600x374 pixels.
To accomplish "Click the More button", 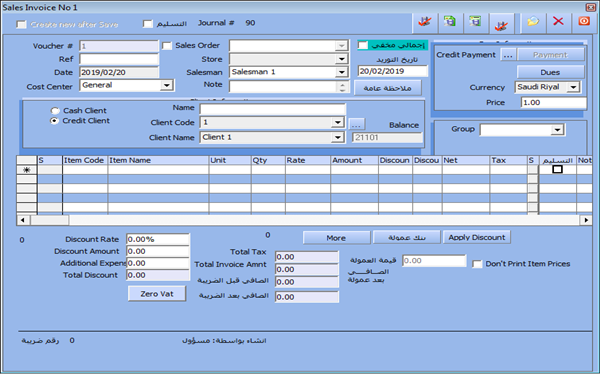I will pos(336,238).
